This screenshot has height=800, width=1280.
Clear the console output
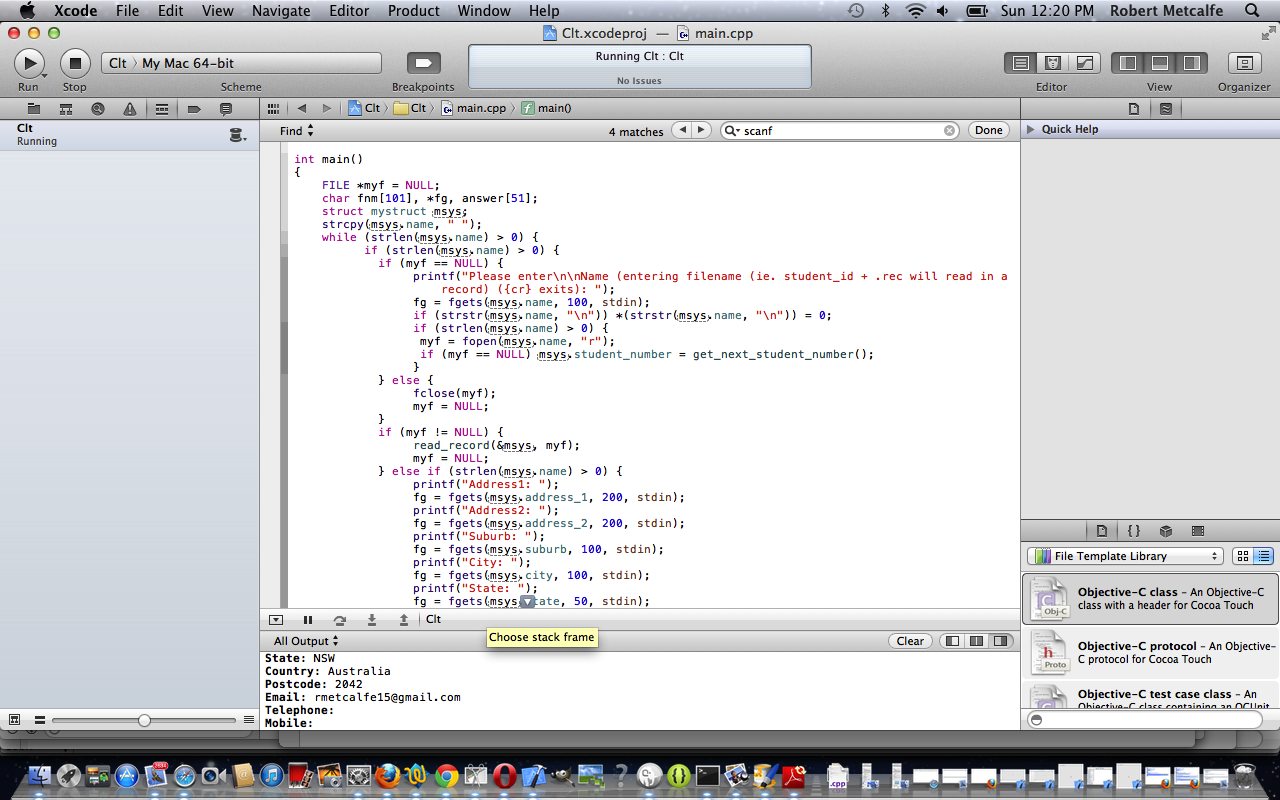910,641
